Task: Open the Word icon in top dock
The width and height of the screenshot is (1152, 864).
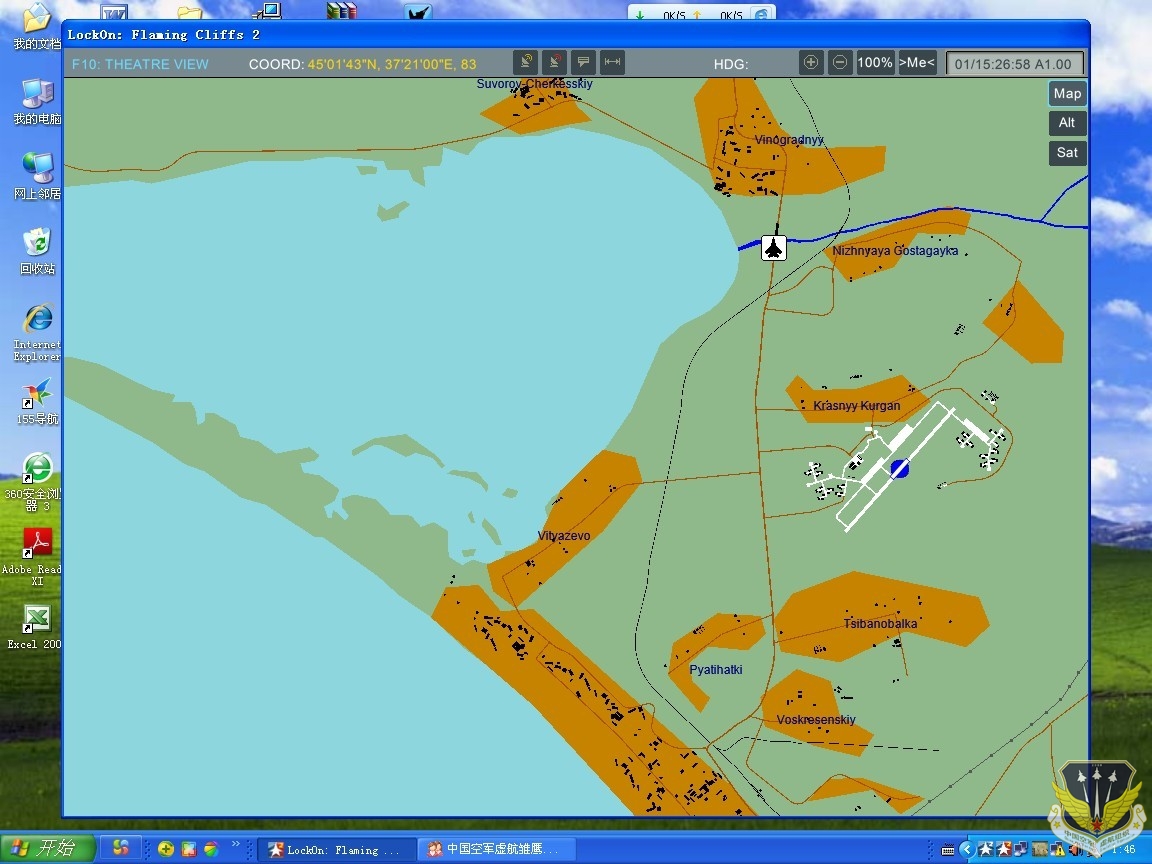Action: (x=114, y=11)
